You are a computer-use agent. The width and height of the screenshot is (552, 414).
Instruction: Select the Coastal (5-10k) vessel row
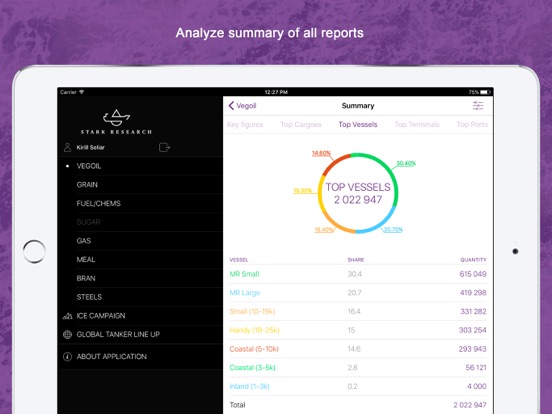358,349
